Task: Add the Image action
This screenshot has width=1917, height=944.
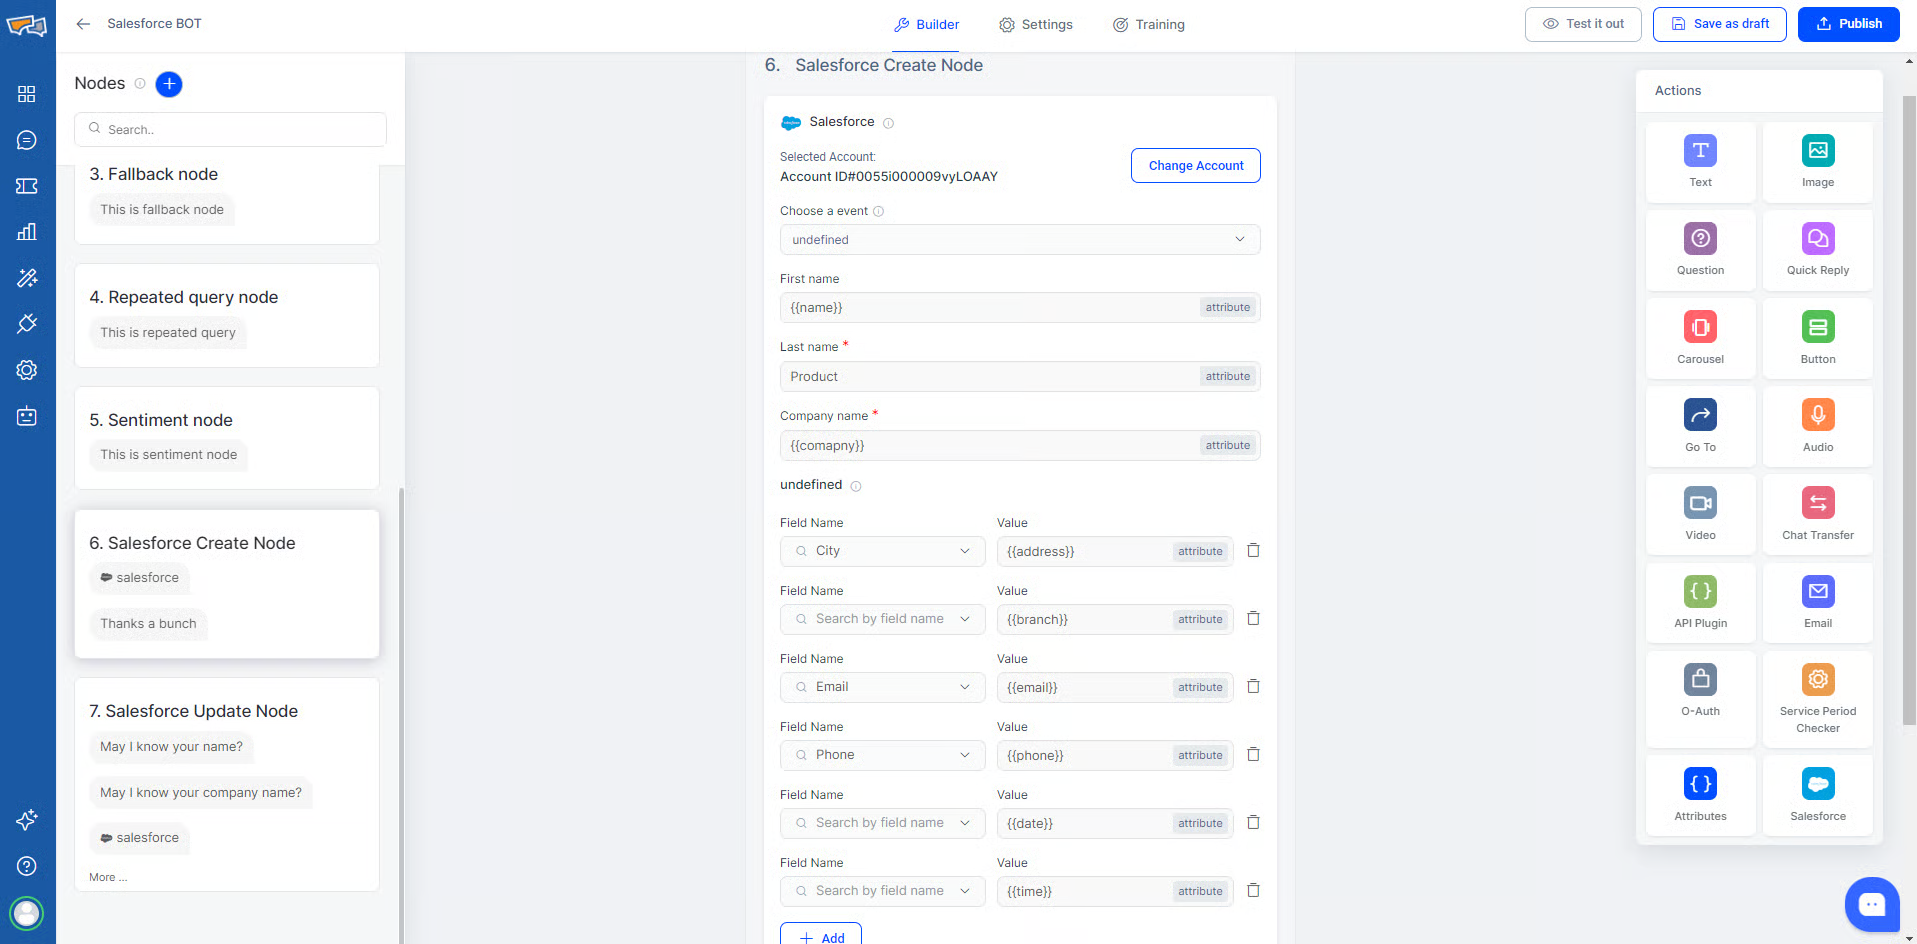Action: click(1817, 162)
